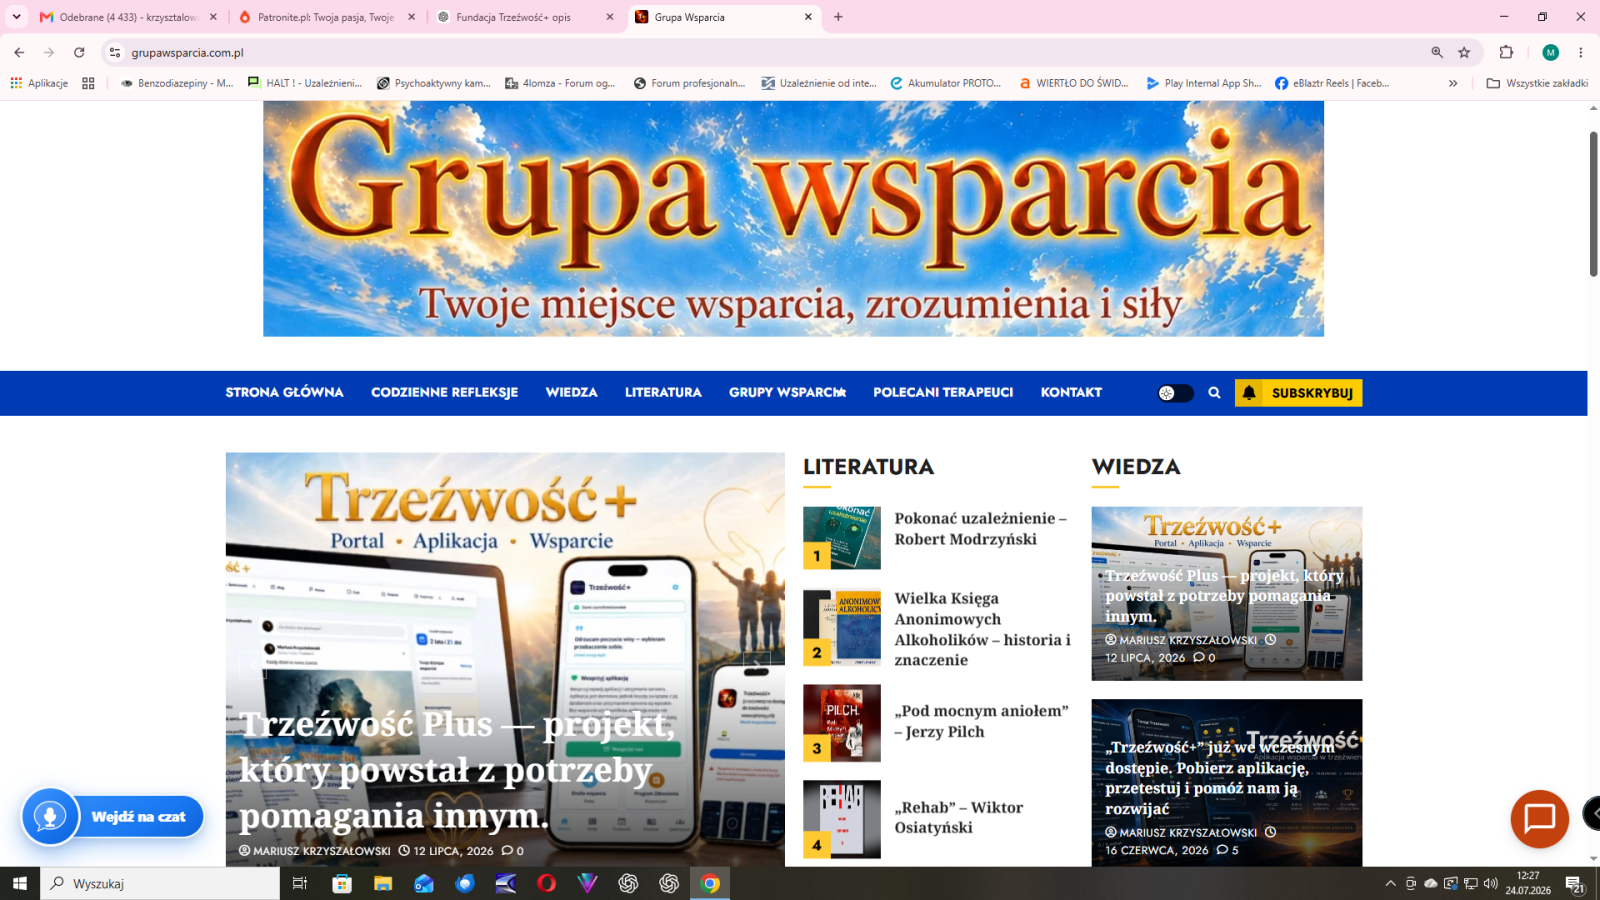Open the „Trzeźwość+” już we wczesnym dostępie card
This screenshot has width=1600, height=900.
(1226, 783)
